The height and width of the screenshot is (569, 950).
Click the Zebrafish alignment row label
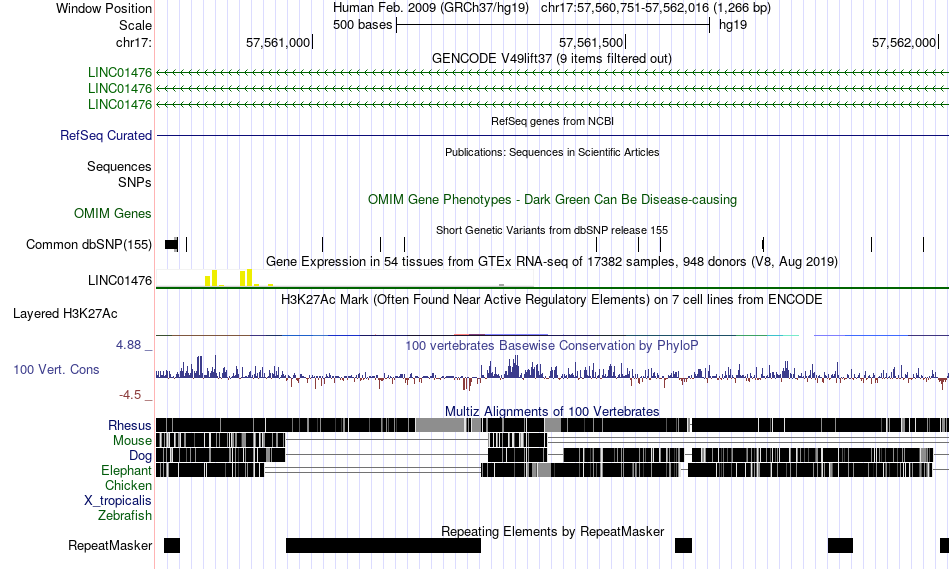(125, 516)
